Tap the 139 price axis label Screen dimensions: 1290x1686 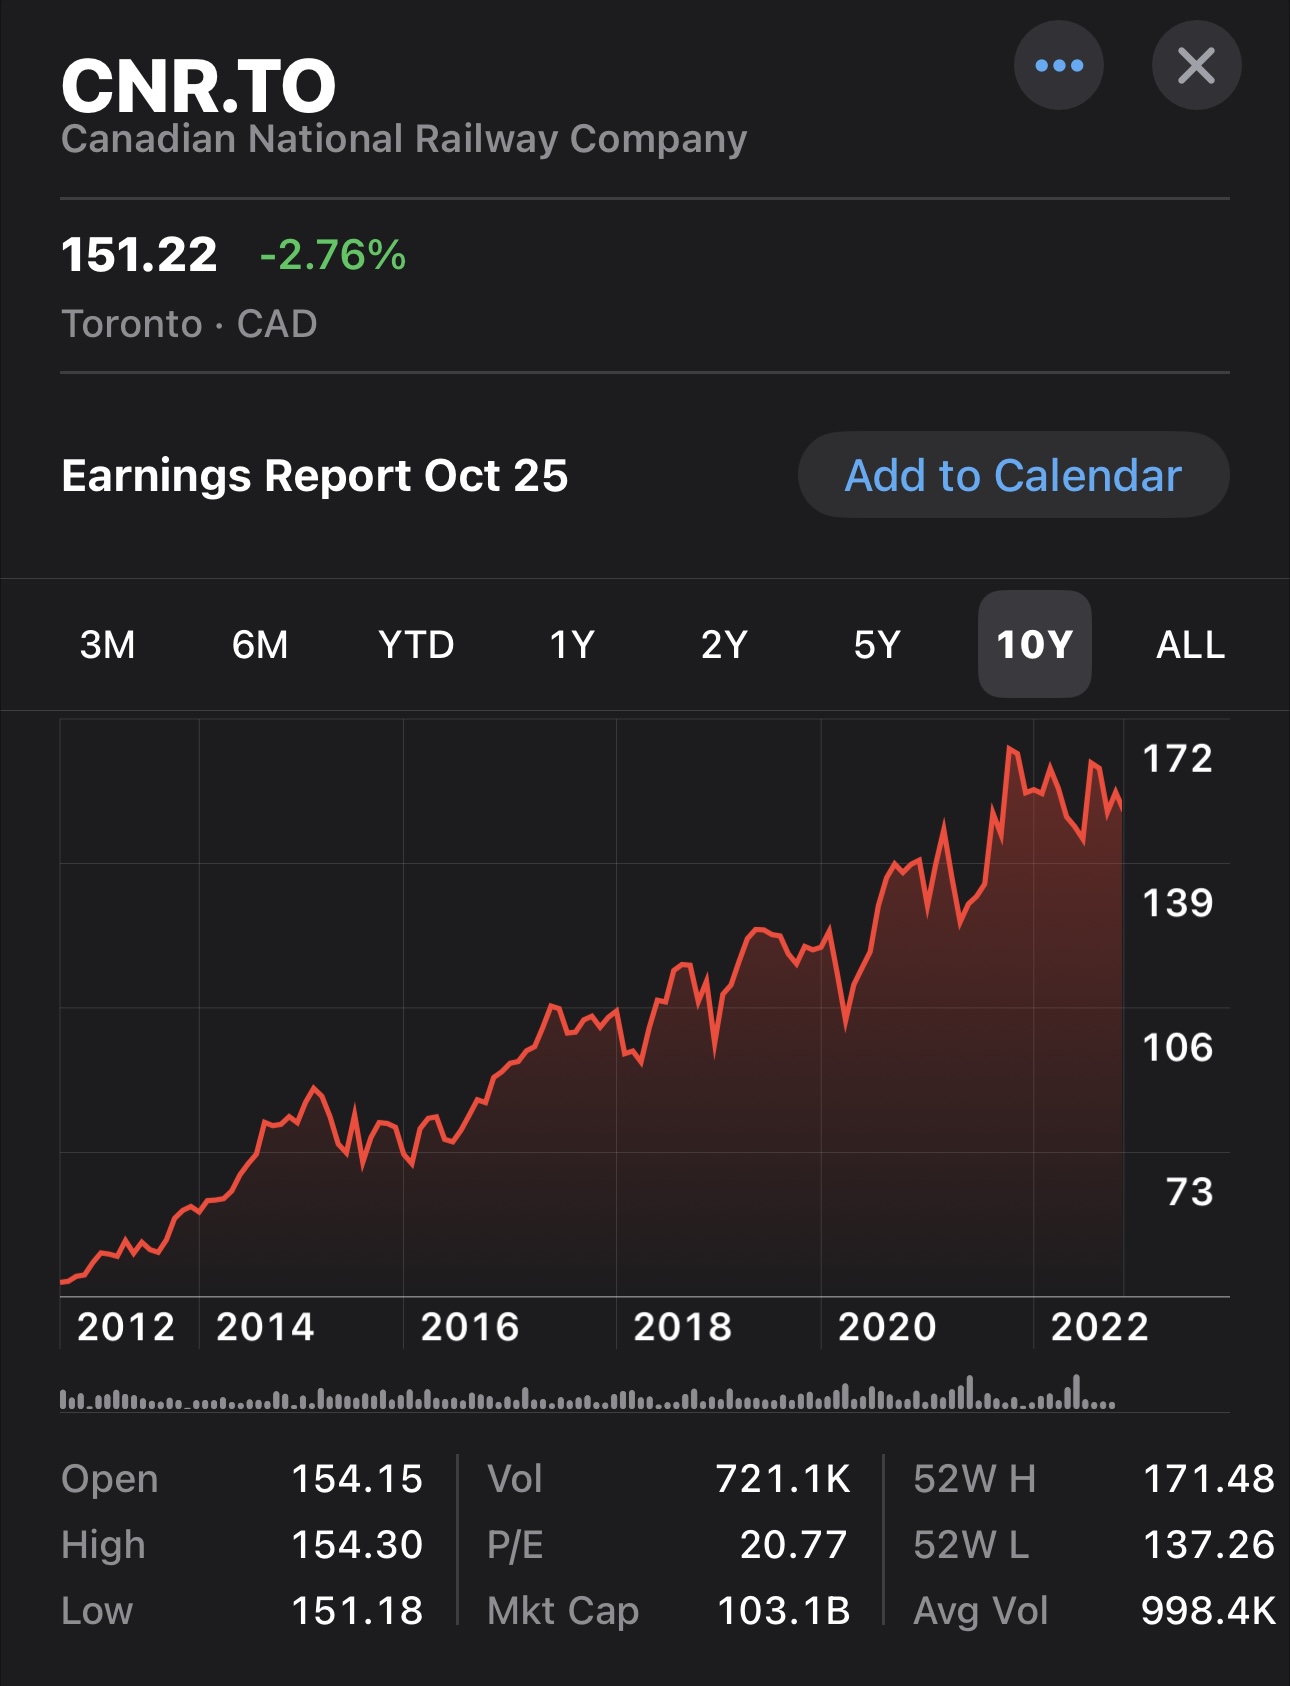click(x=1178, y=903)
